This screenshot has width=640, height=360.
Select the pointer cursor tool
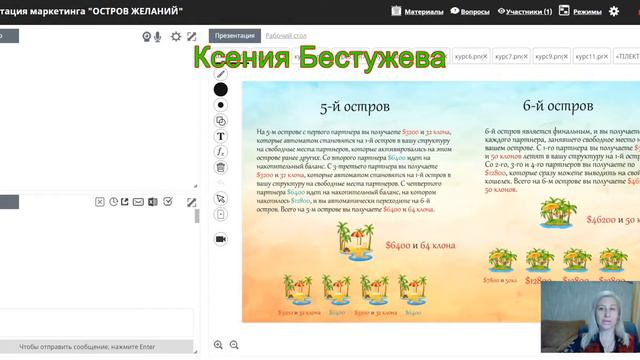point(221,199)
